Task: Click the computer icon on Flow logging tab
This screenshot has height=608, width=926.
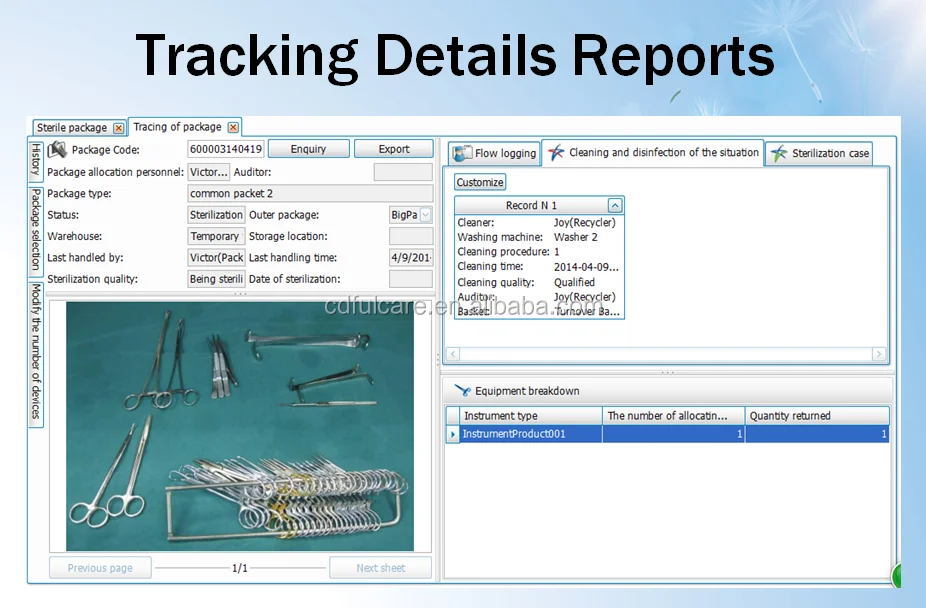Action: tap(463, 153)
